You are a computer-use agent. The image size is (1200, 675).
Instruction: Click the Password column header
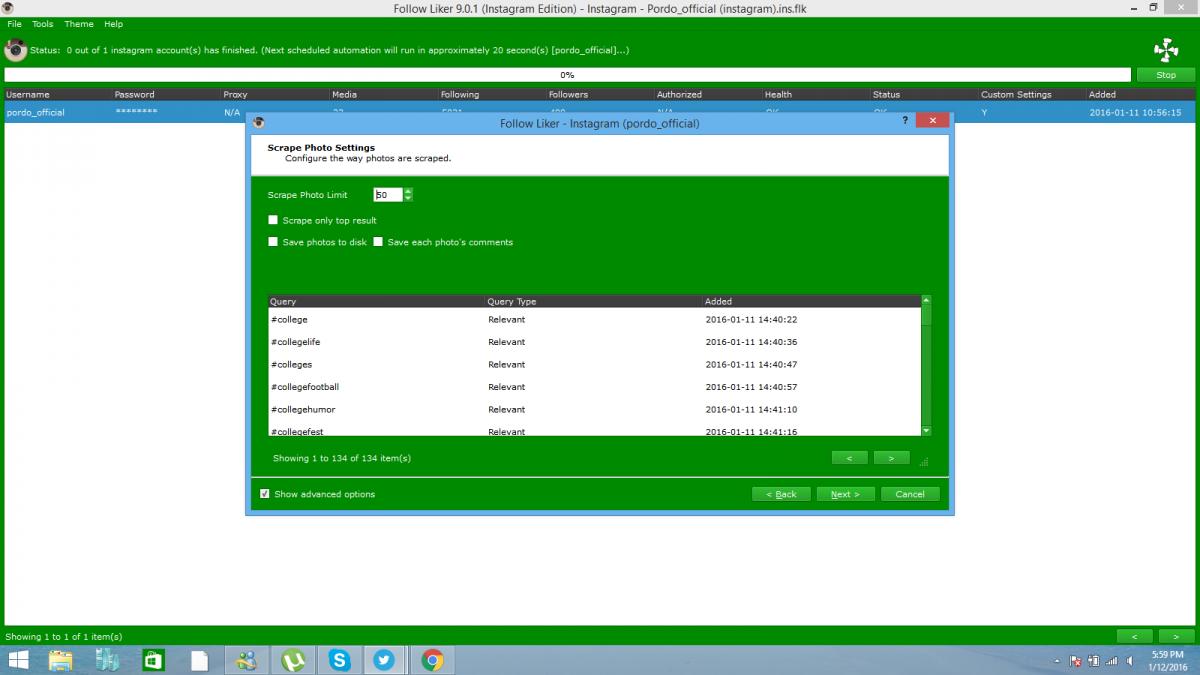166,94
